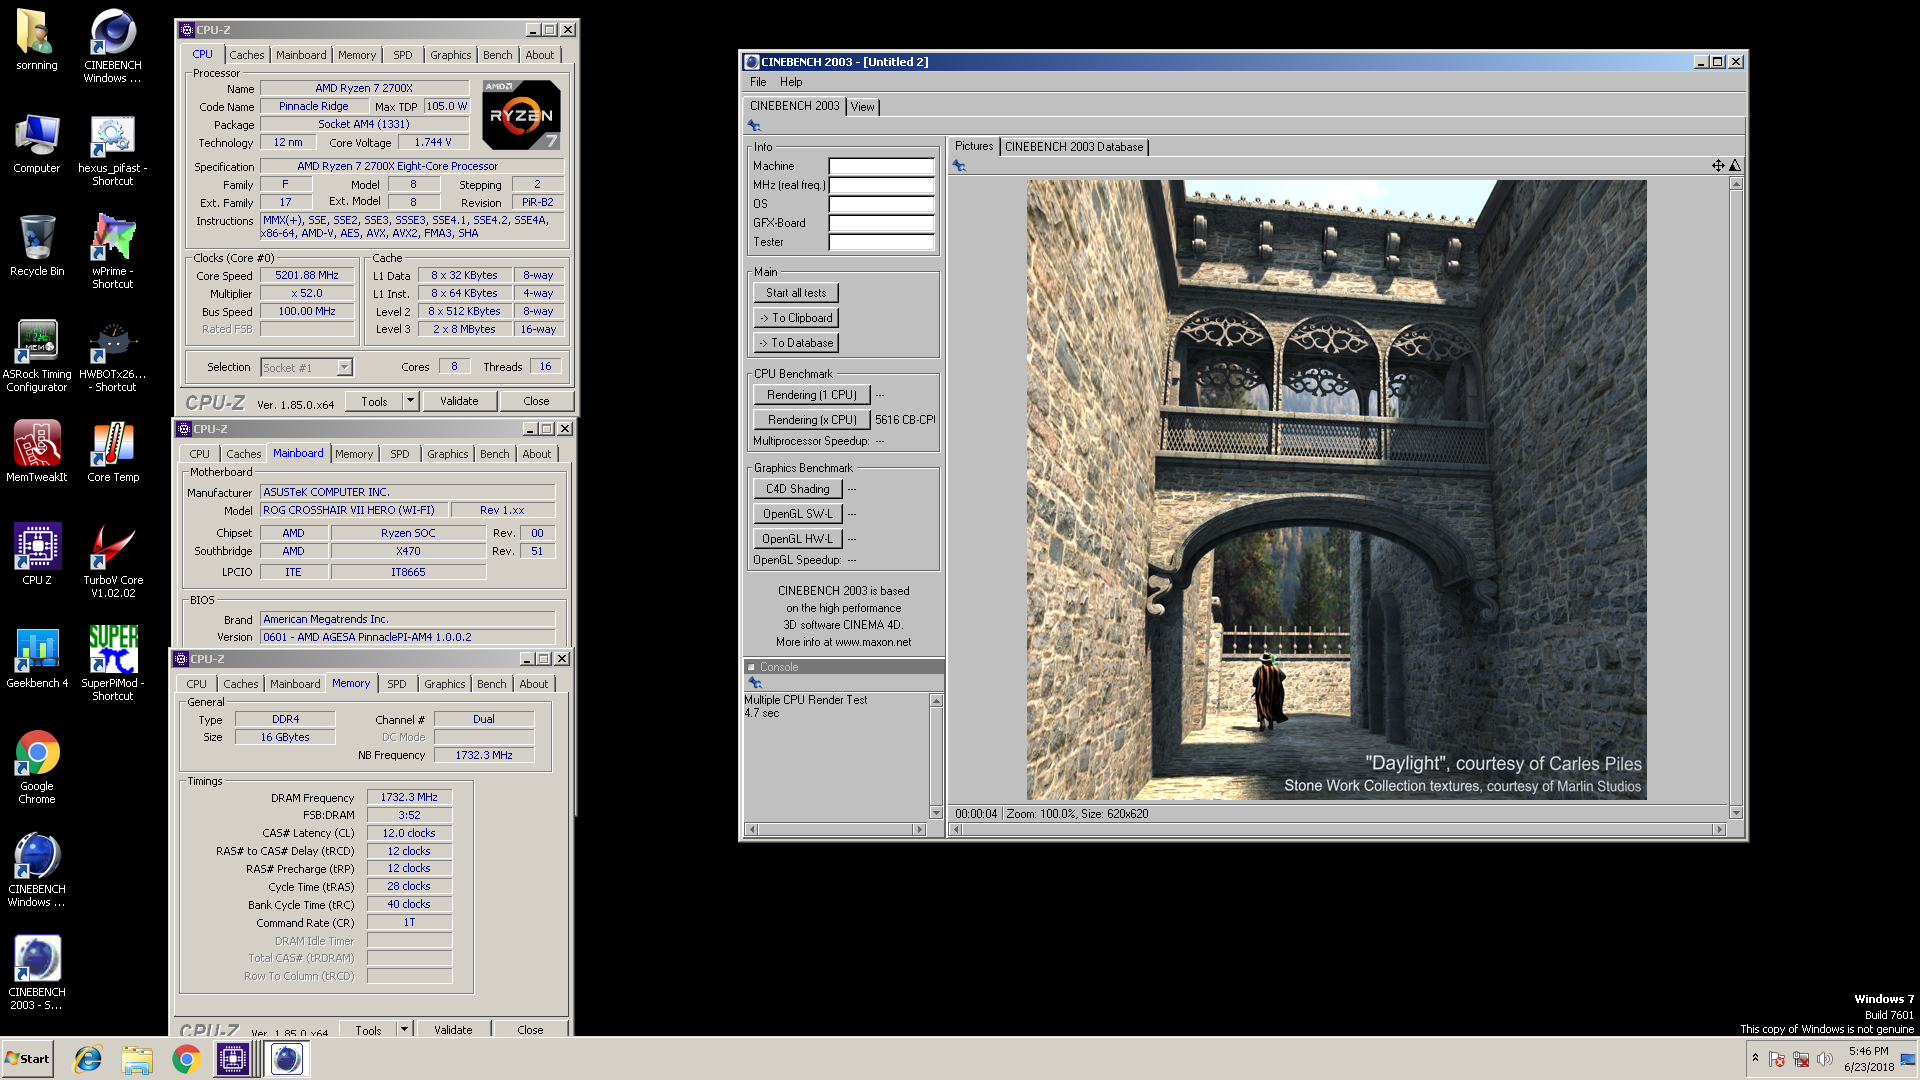Screen dimensions: 1920x1080
Task: Click the GFX-Board input field
Action: point(881,223)
